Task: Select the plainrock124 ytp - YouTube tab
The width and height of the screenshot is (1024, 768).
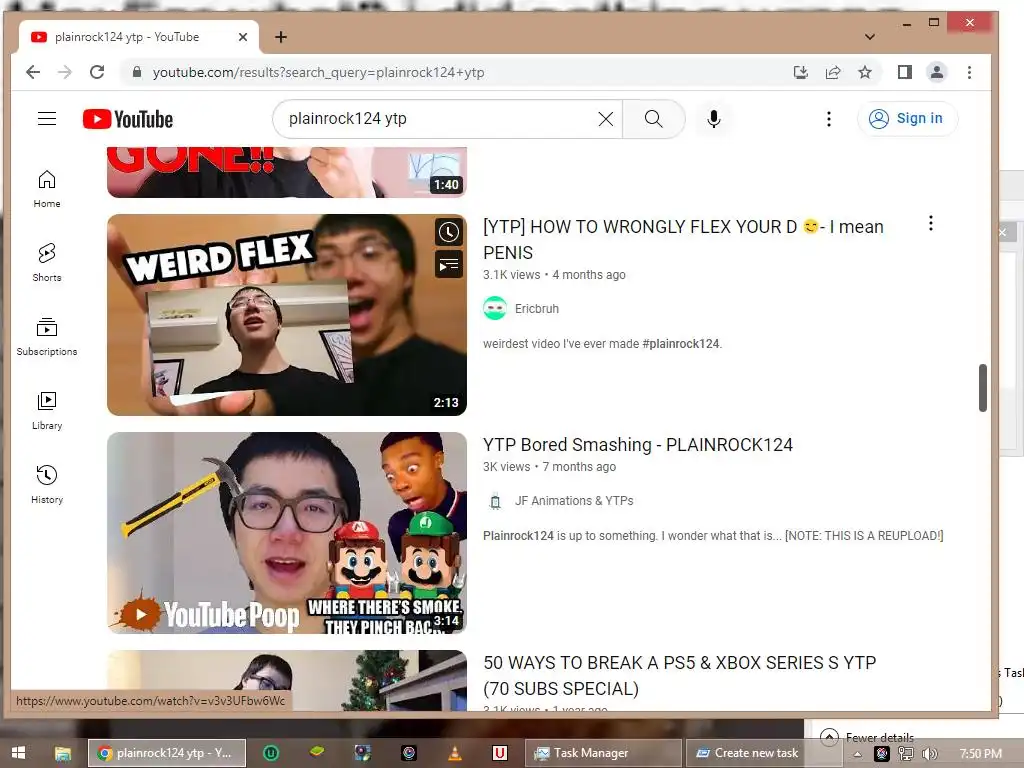Action: coord(138,37)
